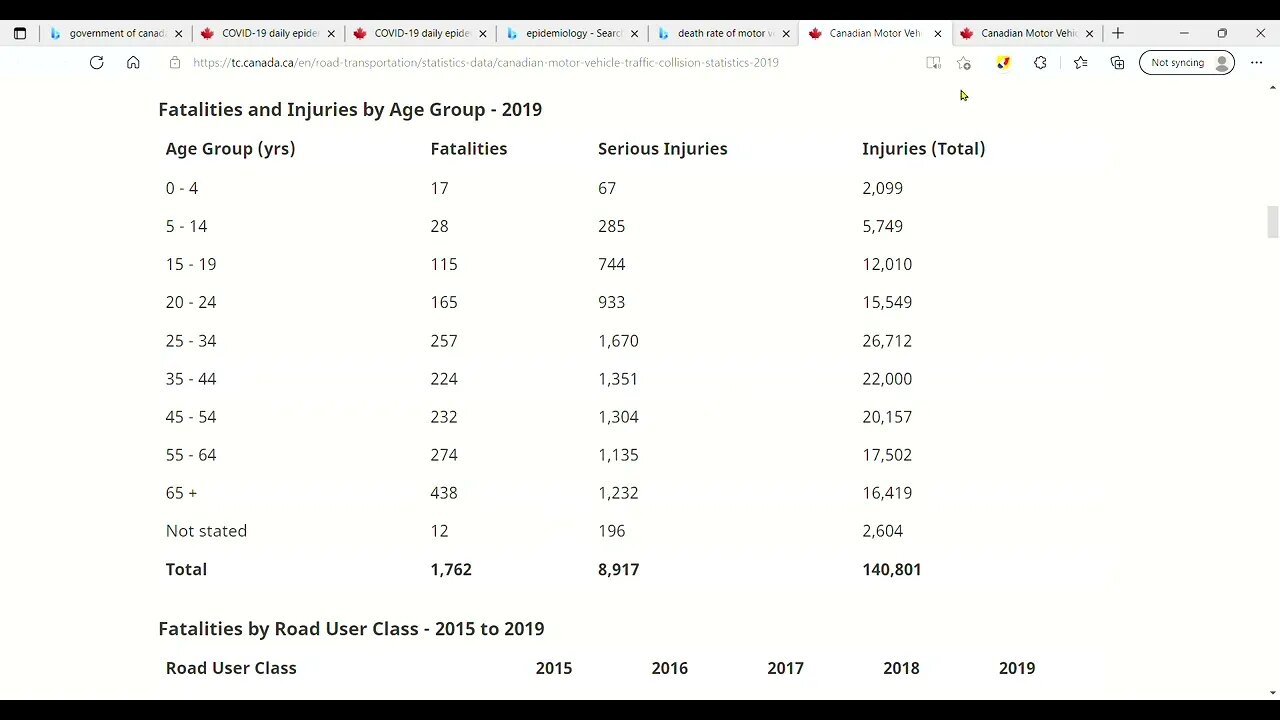Close the first COVID-19 daily epidemiology tab

331,33
